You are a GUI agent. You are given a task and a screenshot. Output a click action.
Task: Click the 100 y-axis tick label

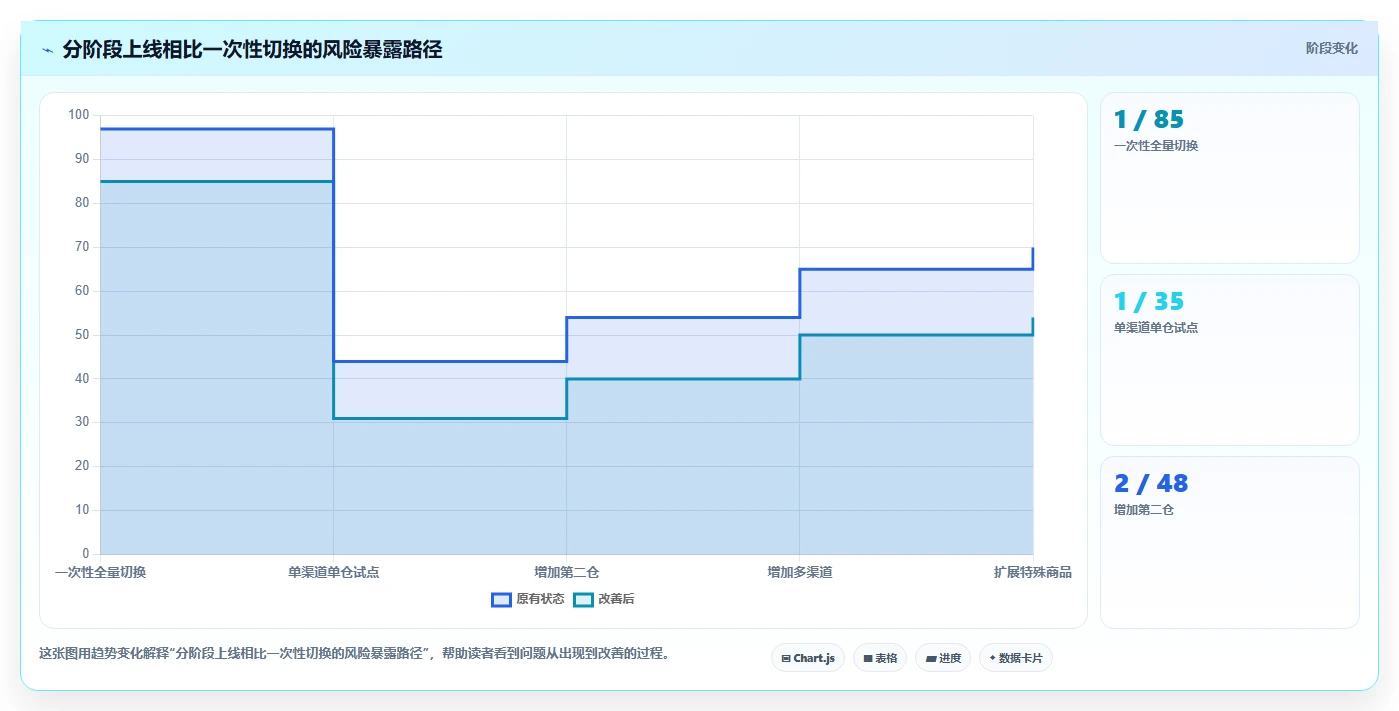[x=79, y=115]
